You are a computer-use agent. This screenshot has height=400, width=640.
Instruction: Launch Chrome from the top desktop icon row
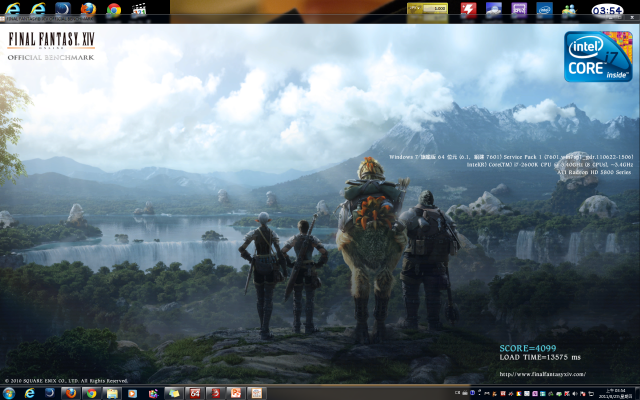113,10
